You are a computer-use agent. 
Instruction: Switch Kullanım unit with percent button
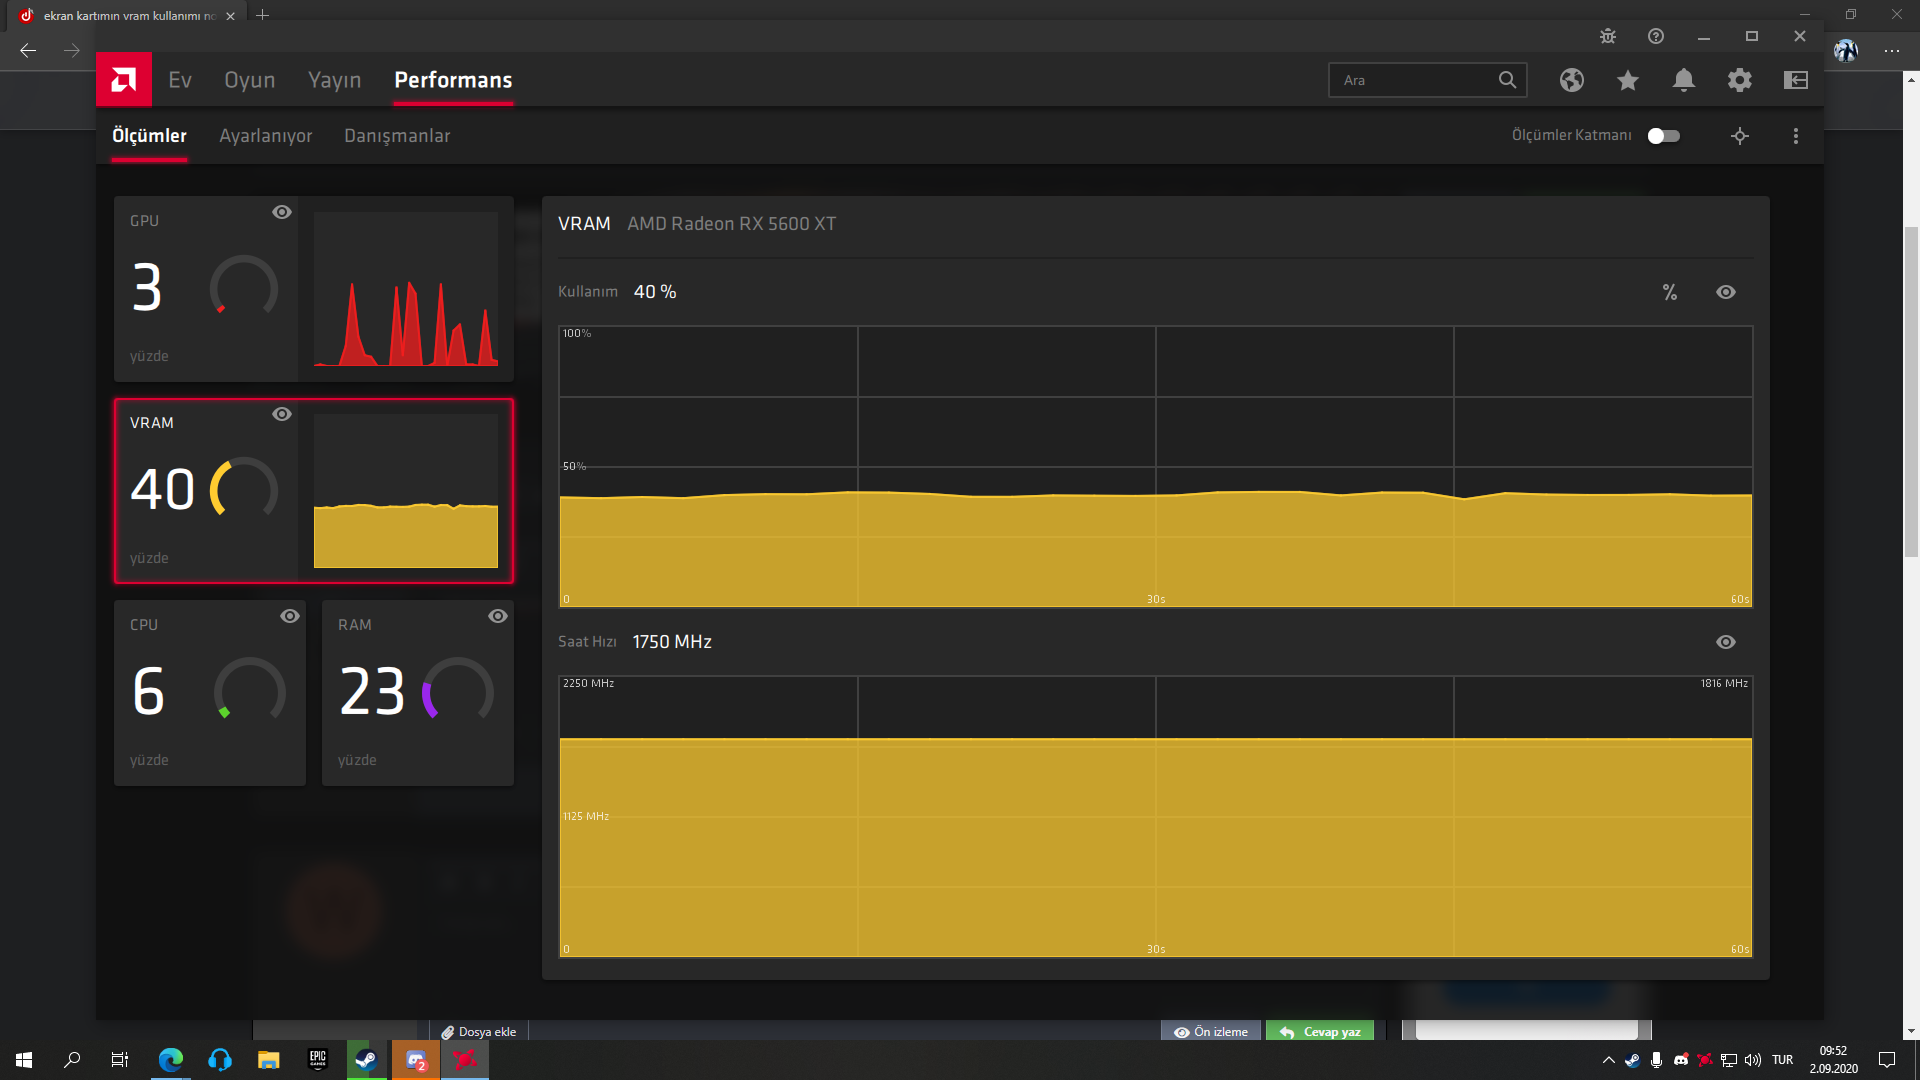[x=1670, y=292]
